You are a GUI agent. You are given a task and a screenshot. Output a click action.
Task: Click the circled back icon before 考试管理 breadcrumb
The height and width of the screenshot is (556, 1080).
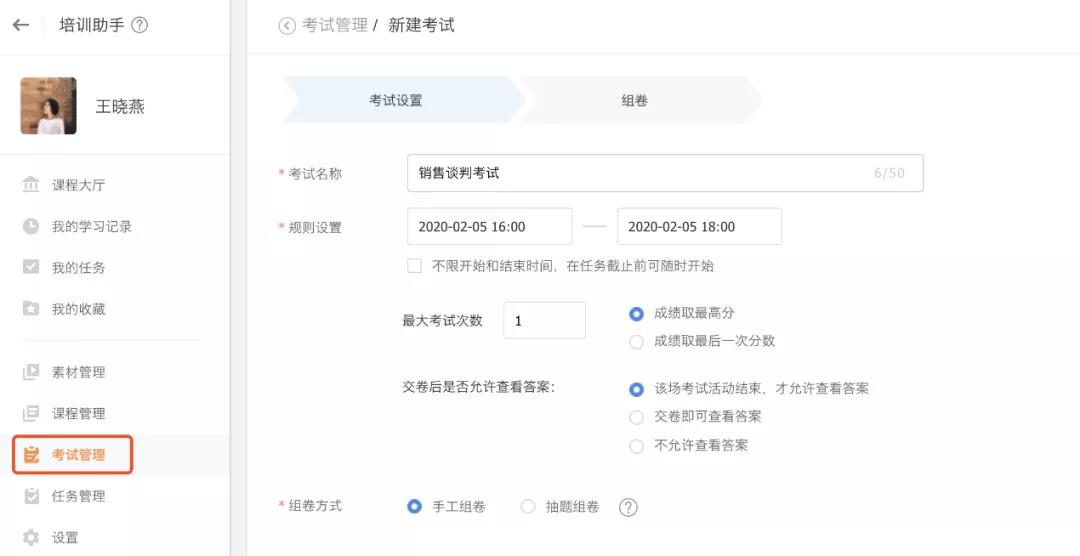[x=287, y=26]
